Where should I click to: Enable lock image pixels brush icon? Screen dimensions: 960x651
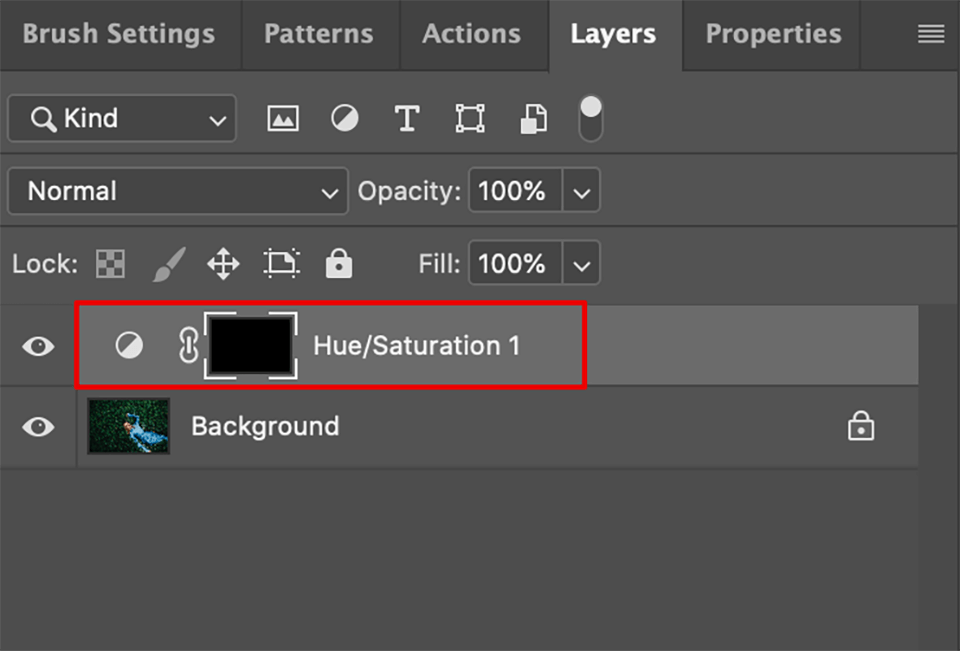[x=167, y=263]
